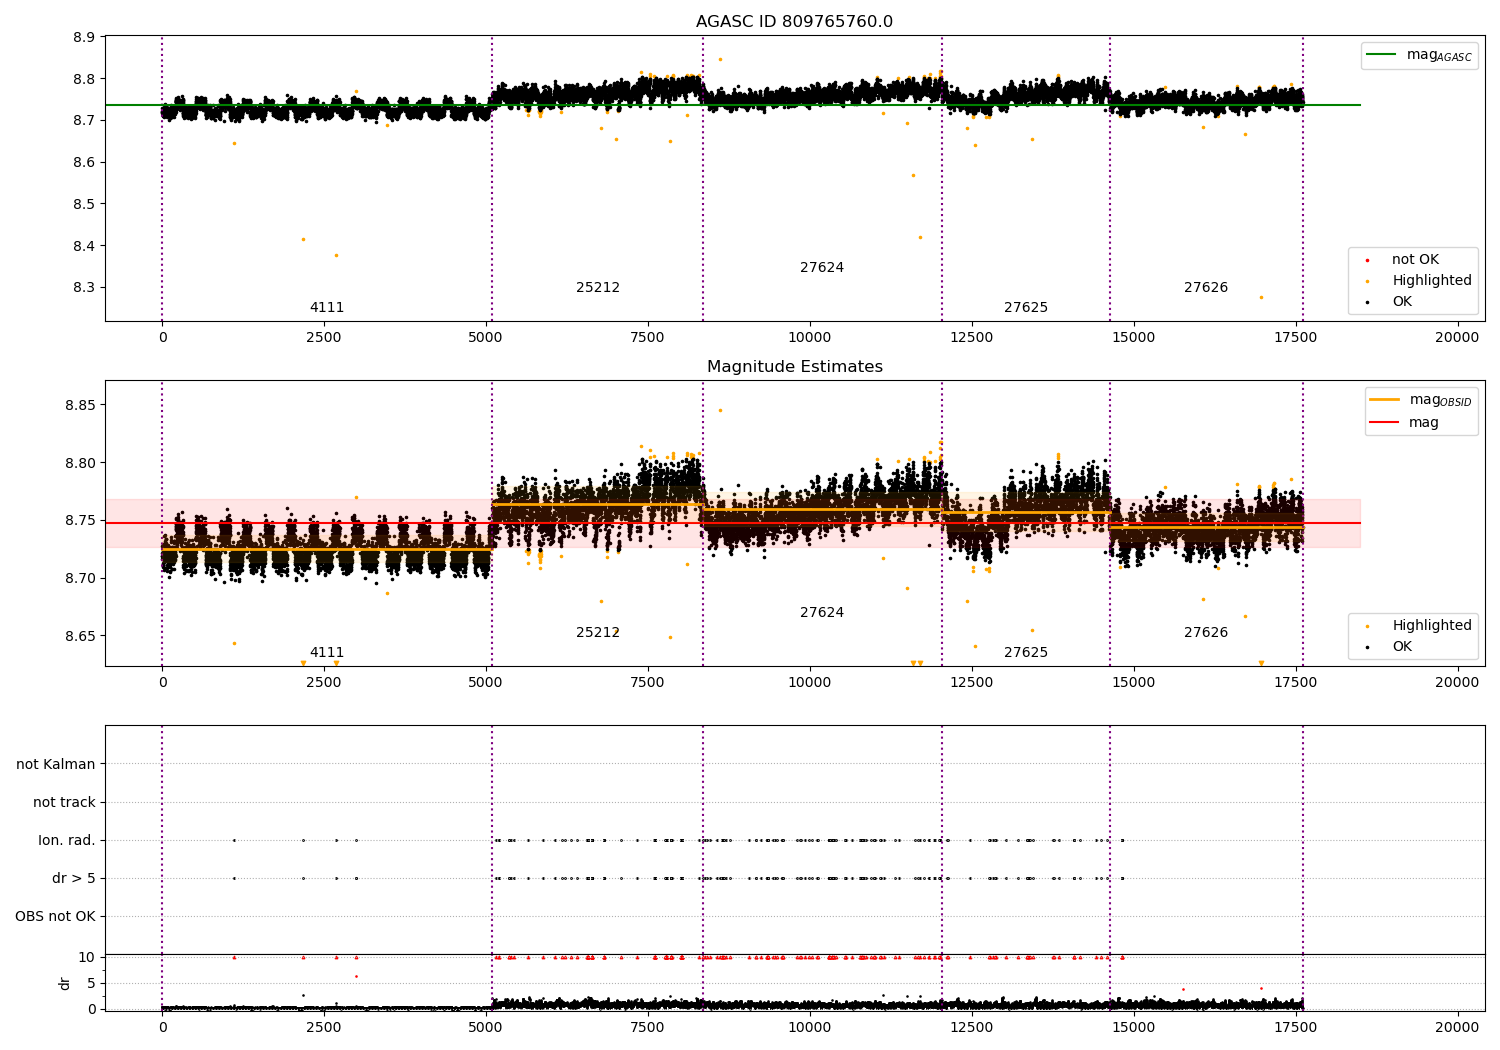The image size is (1500, 1050).
Task: Click obsid label 27624 in Magnitude Estimates plot
Action: tap(822, 613)
